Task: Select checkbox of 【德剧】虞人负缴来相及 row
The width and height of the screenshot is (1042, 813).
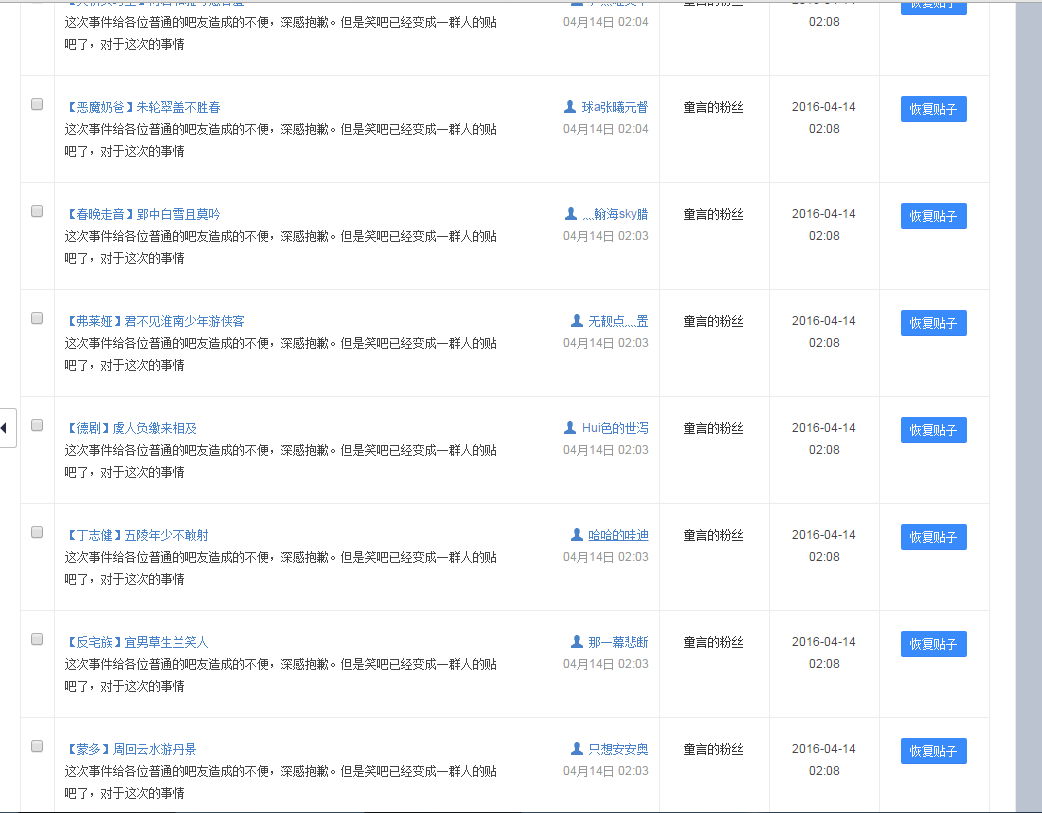Action: point(37,425)
